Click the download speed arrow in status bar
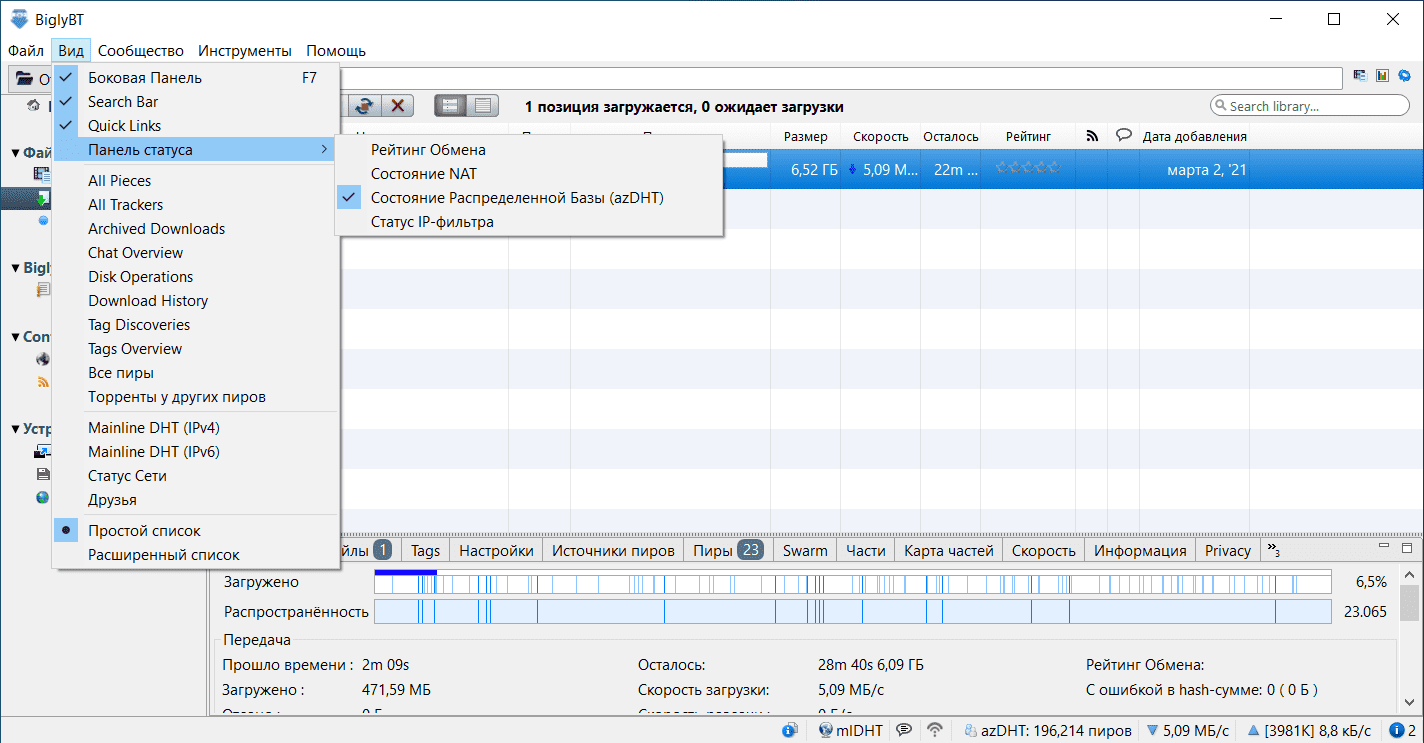1424x743 pixels. [1152, 730]
